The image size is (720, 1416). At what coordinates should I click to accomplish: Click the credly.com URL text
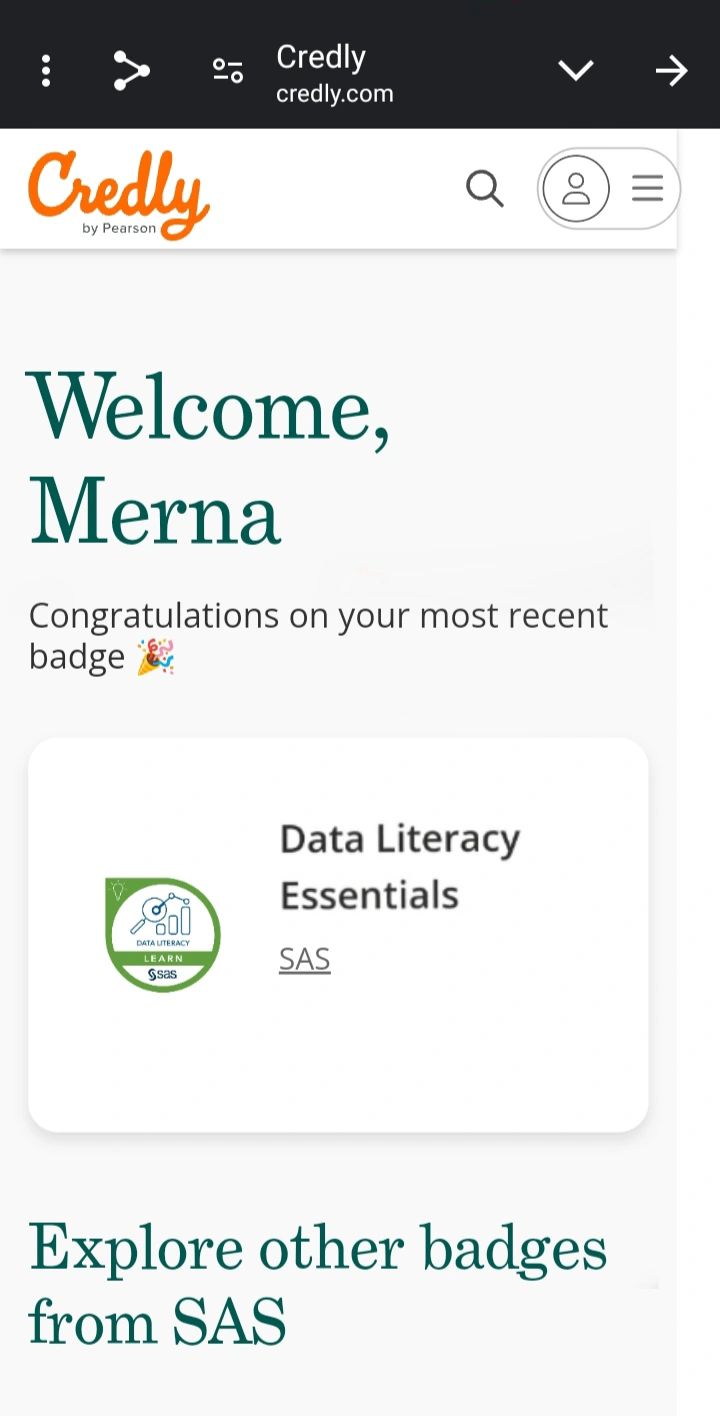[x=335, y=94]
